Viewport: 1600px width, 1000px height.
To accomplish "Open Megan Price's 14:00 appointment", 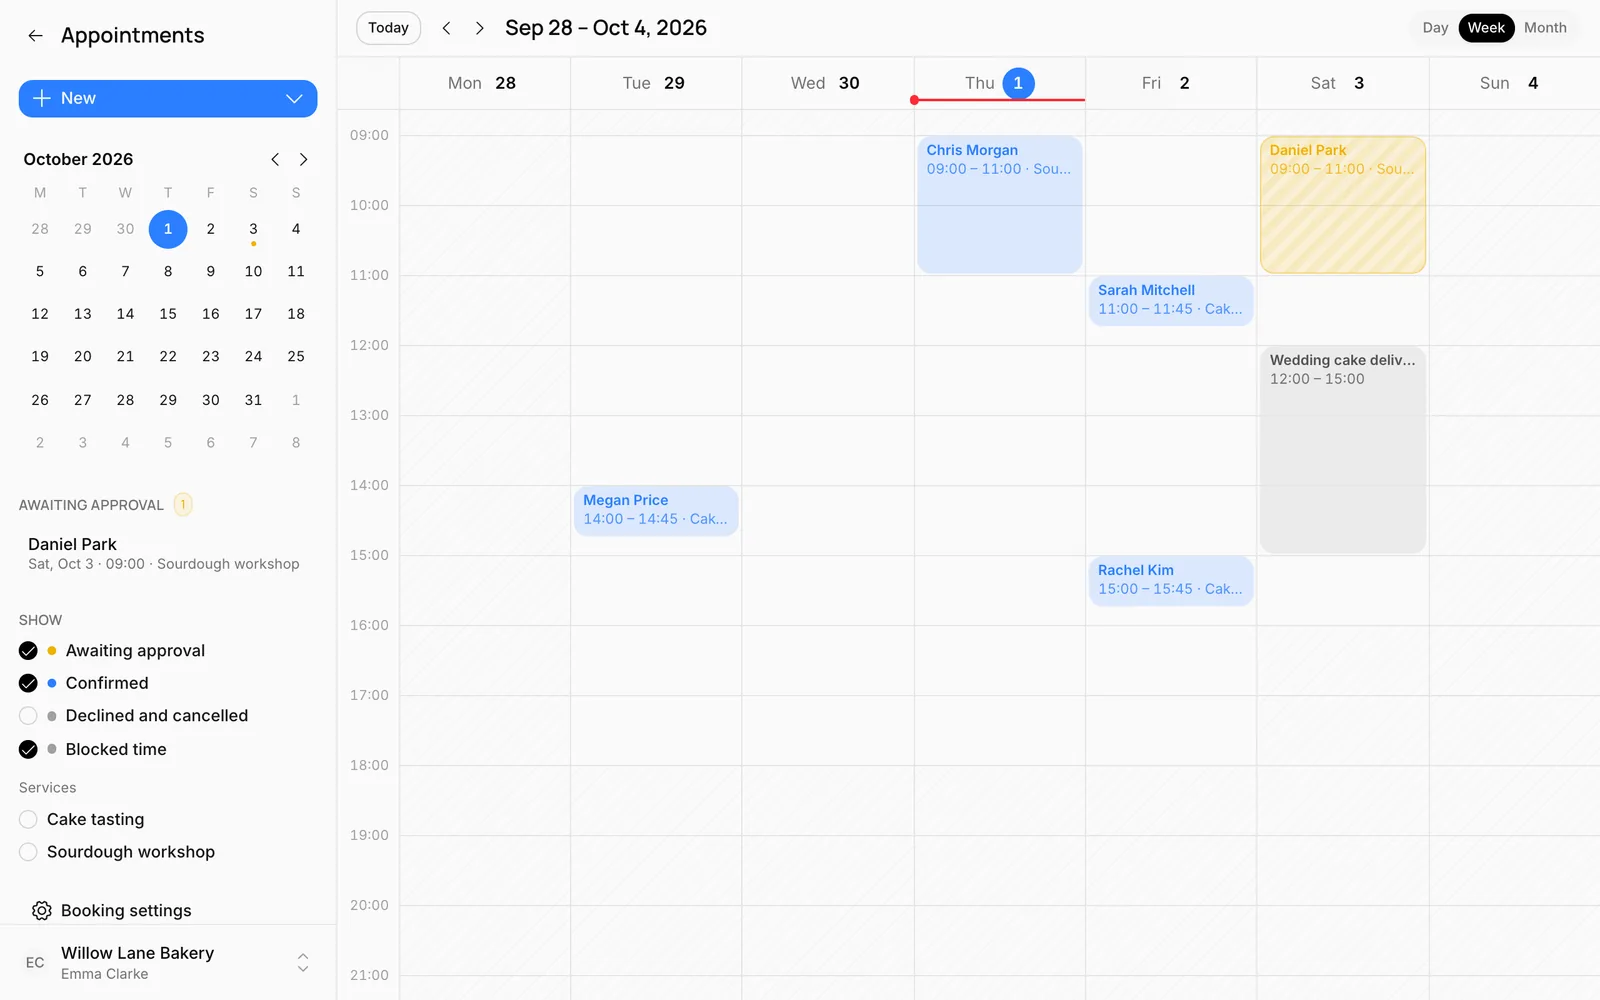I will pyautogui.click(x=656, y=510).
